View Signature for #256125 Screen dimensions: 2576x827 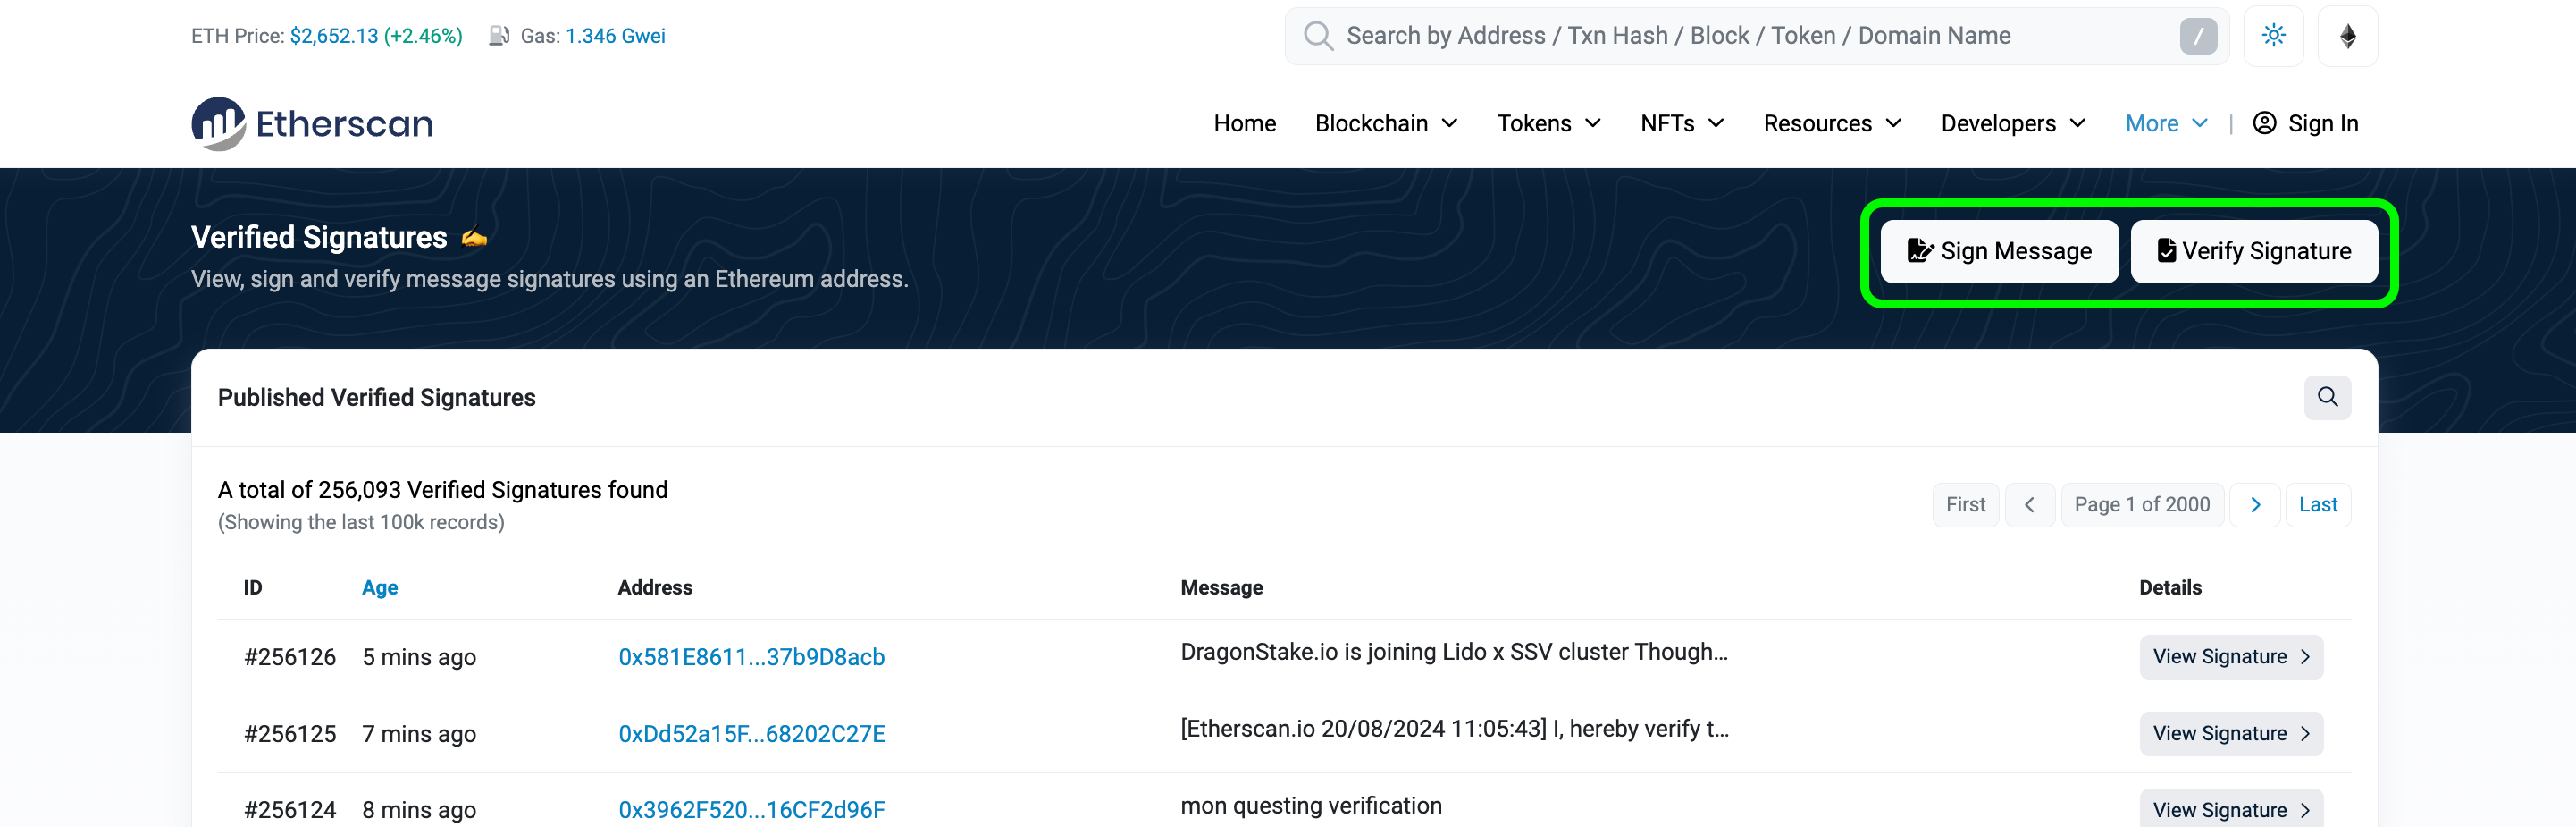2231,734
